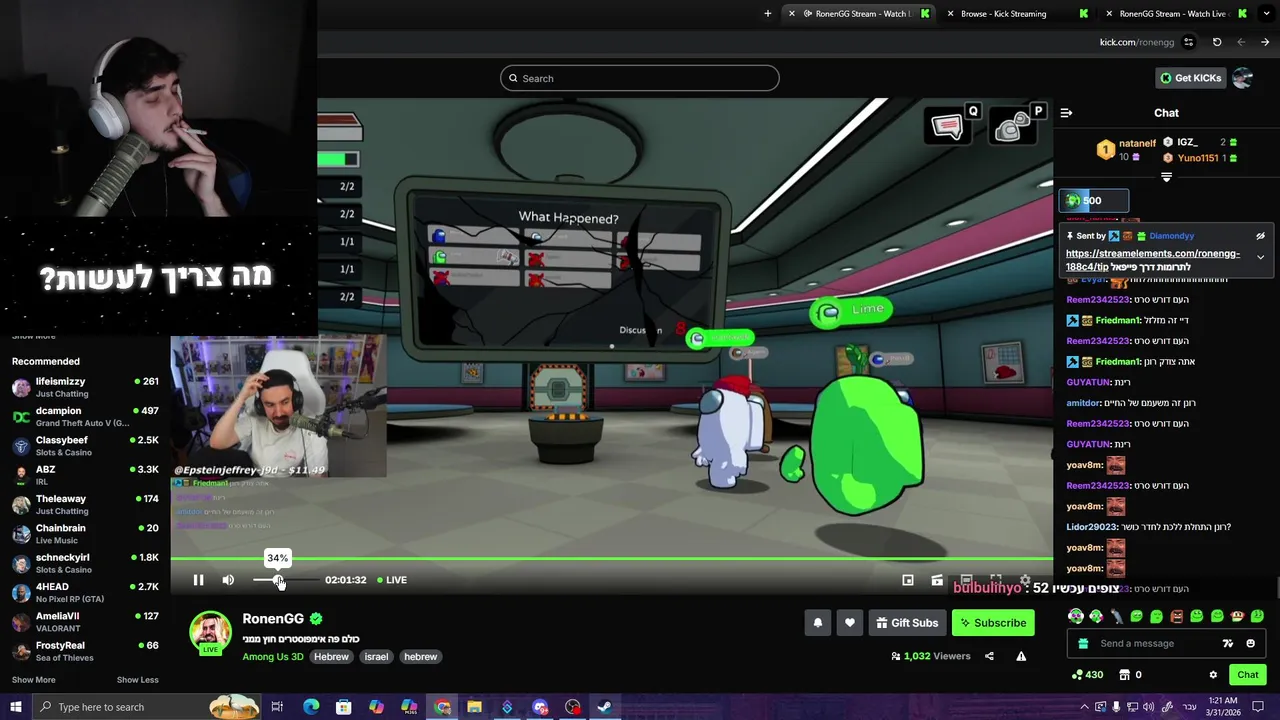Viewport: 1280px width, 720px height.
Task: Reload the page
Action: (x=1217, y=42)
